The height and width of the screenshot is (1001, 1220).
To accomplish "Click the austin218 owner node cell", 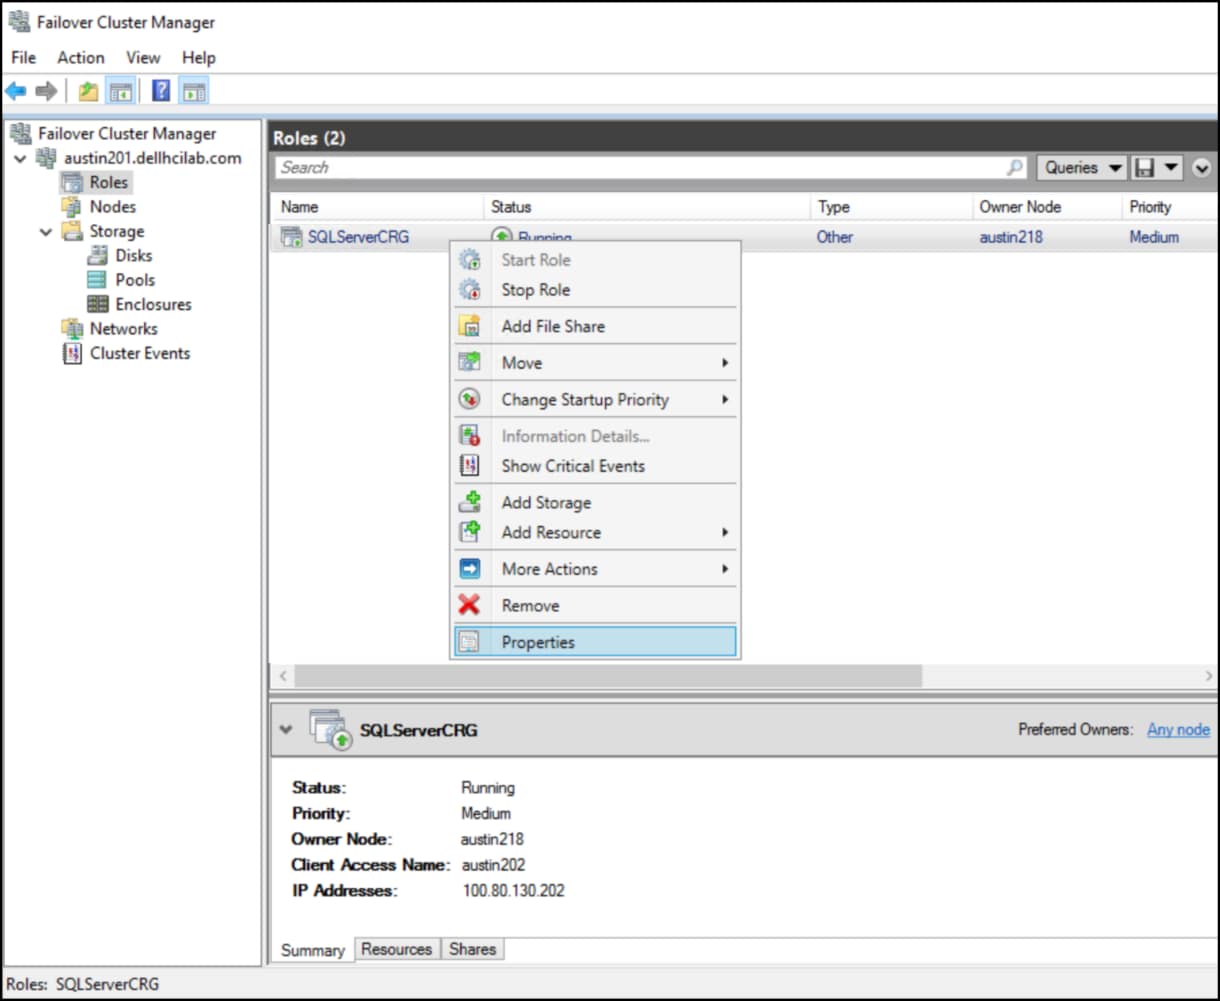I will click(x=1011, y=237).
